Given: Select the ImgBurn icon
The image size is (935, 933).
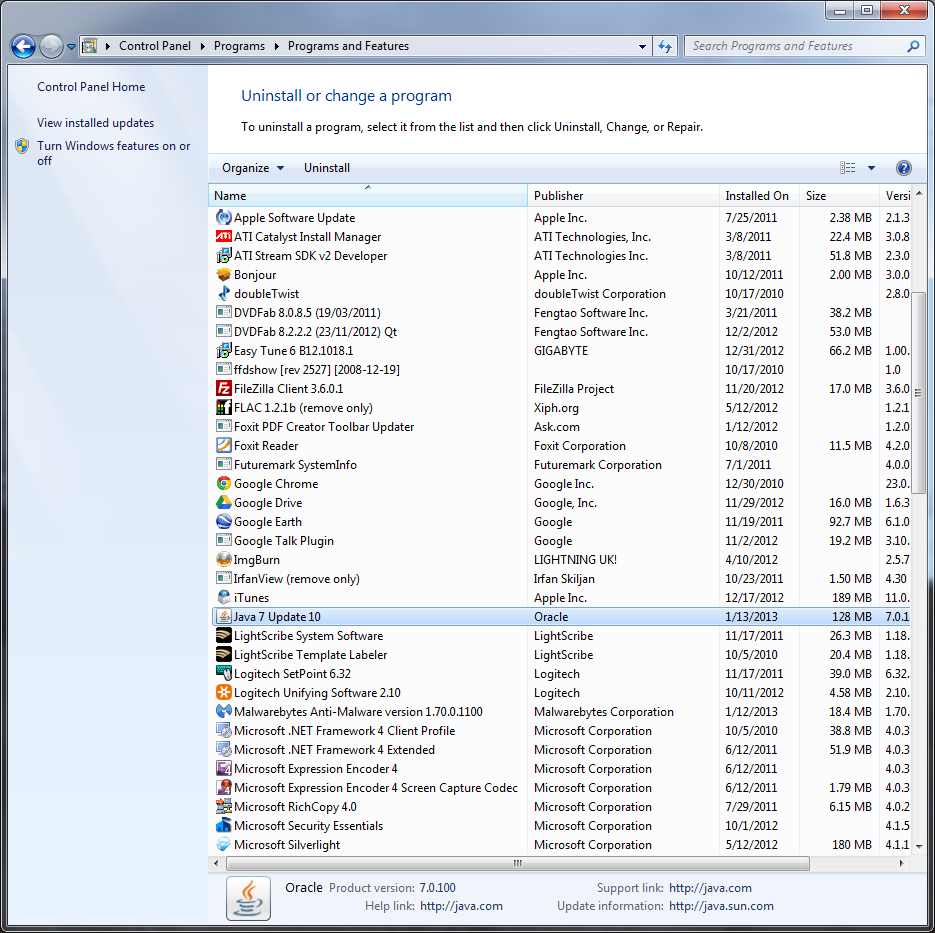Looking at the screenshot, I should pyautogui.click(x=221, y=560).
